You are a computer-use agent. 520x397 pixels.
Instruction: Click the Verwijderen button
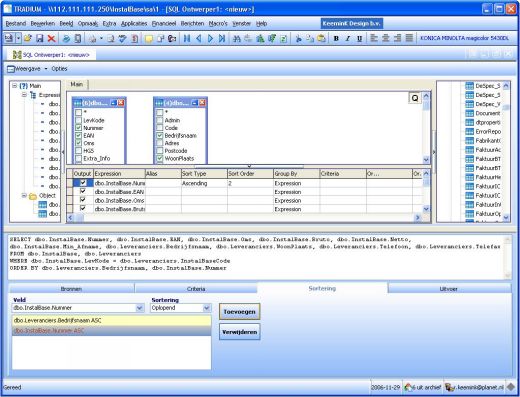(239, 332)
